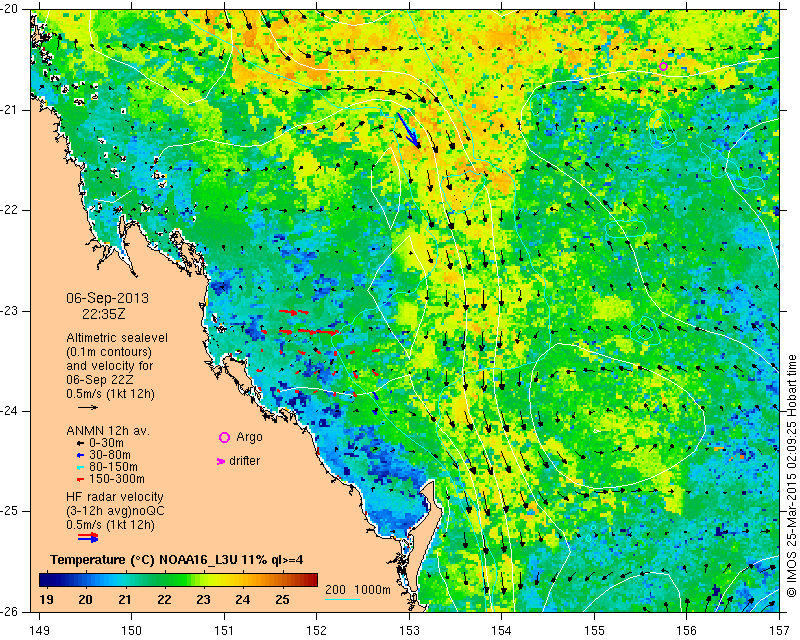Click the longitude axis label 153

(x=409, y=632)
